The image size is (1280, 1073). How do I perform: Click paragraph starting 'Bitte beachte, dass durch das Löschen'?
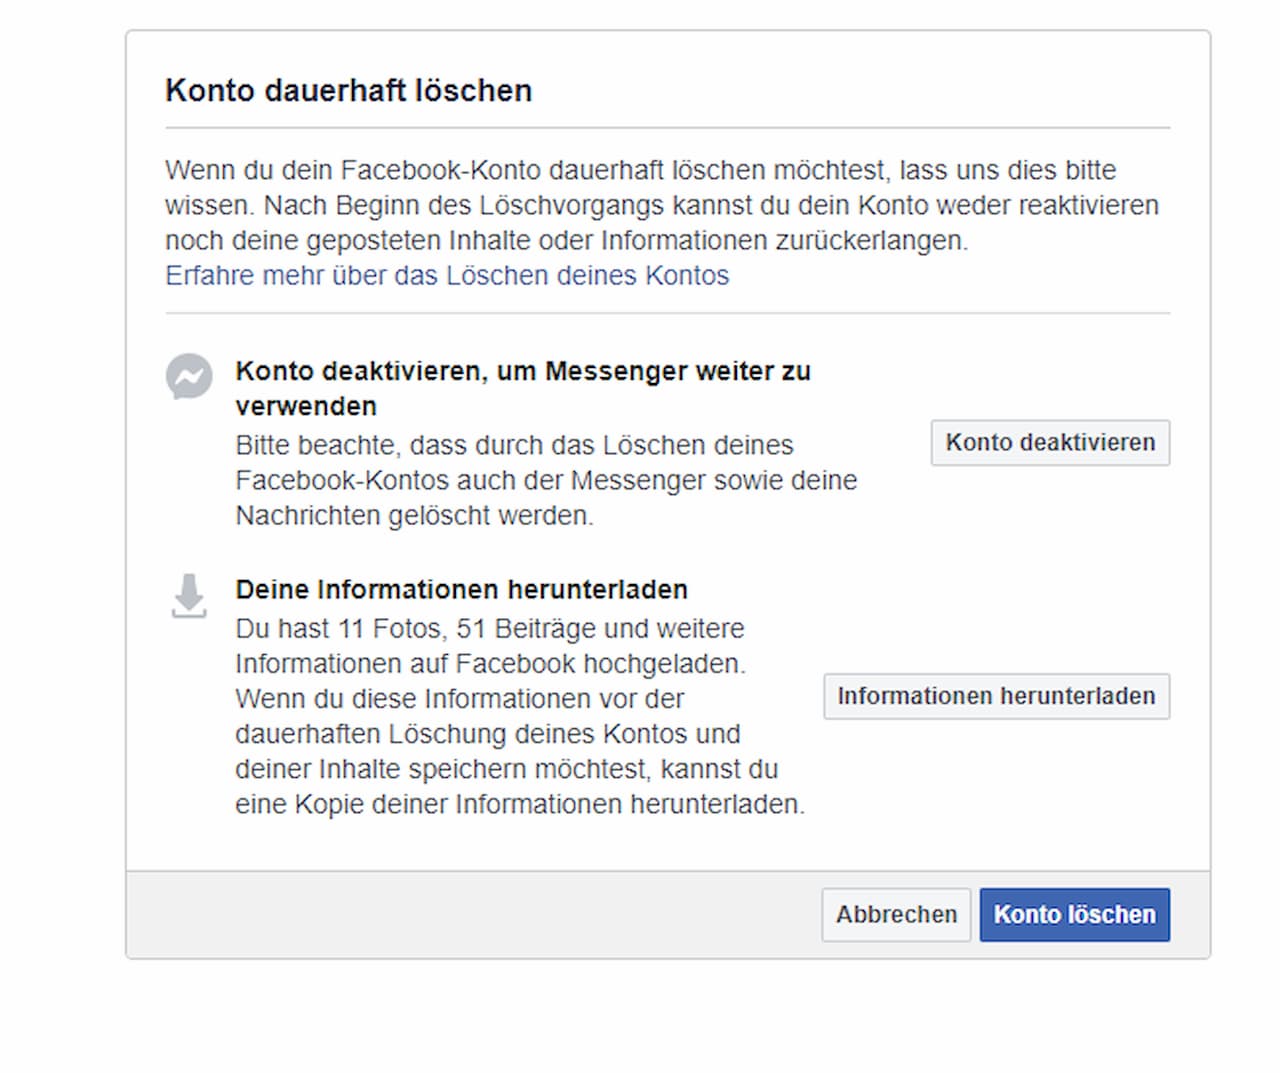(546, 481)
